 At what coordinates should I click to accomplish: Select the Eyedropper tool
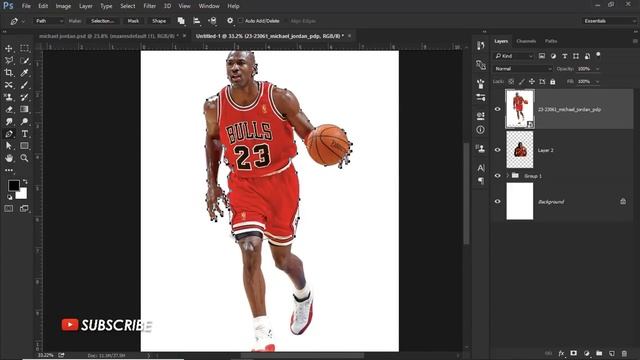(24, 73)
